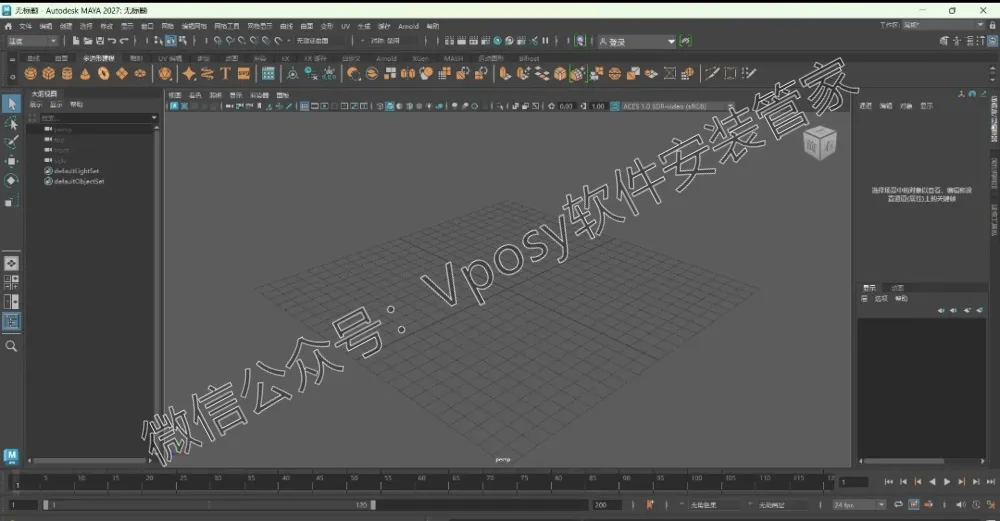This screenshot has height=521, width=1000.
Task: Toggle the viewport grid display icon
Action: coord(304,106)
